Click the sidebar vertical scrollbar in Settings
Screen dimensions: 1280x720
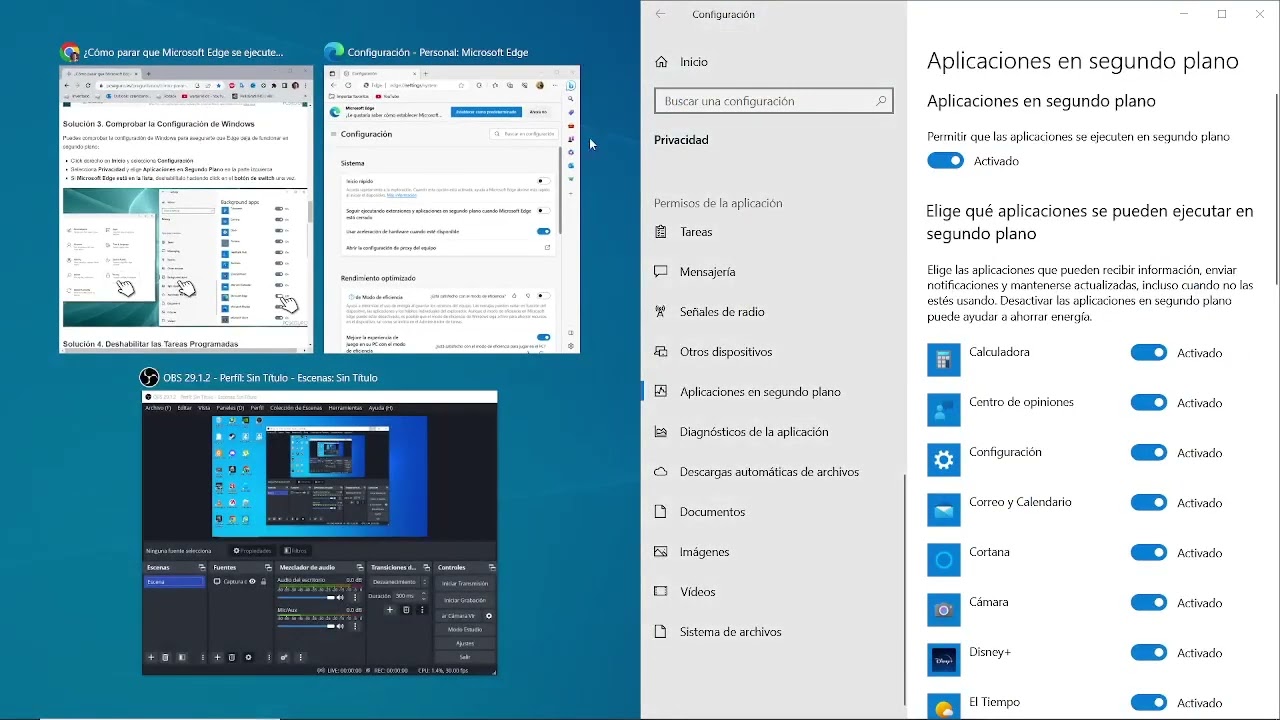click(905, 590)
